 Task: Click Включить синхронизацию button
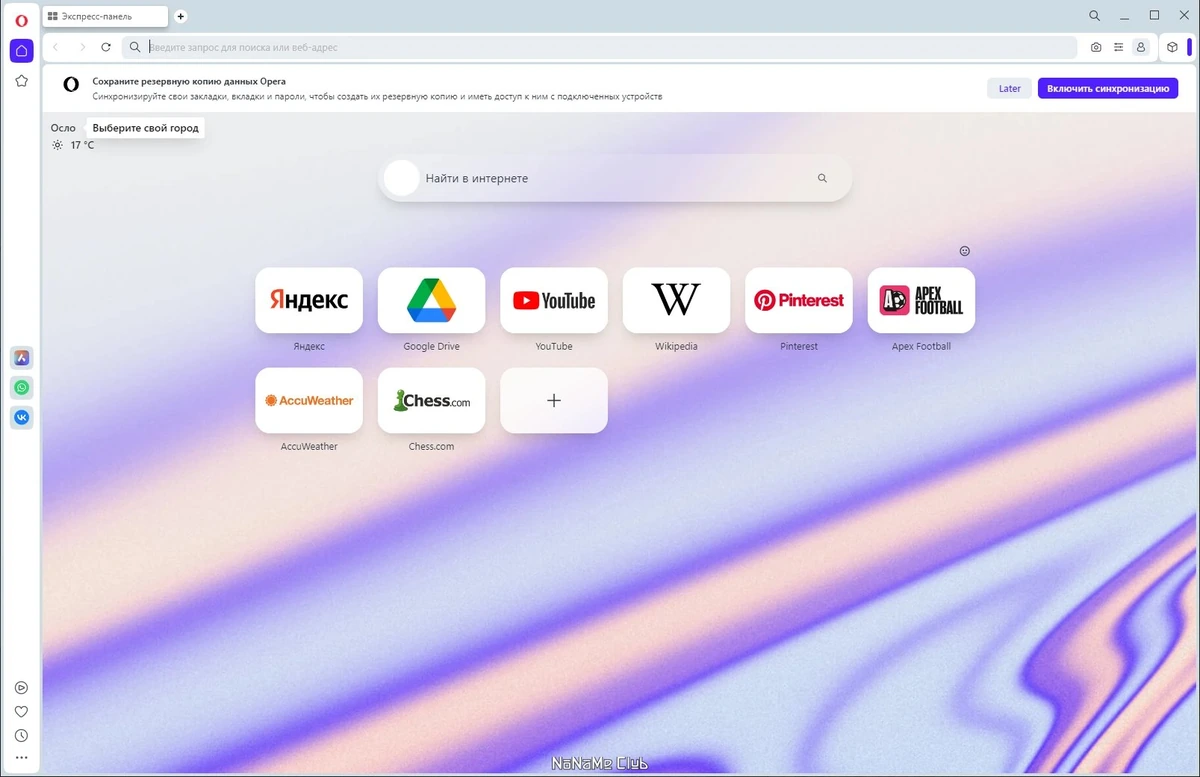[1108, 89]
